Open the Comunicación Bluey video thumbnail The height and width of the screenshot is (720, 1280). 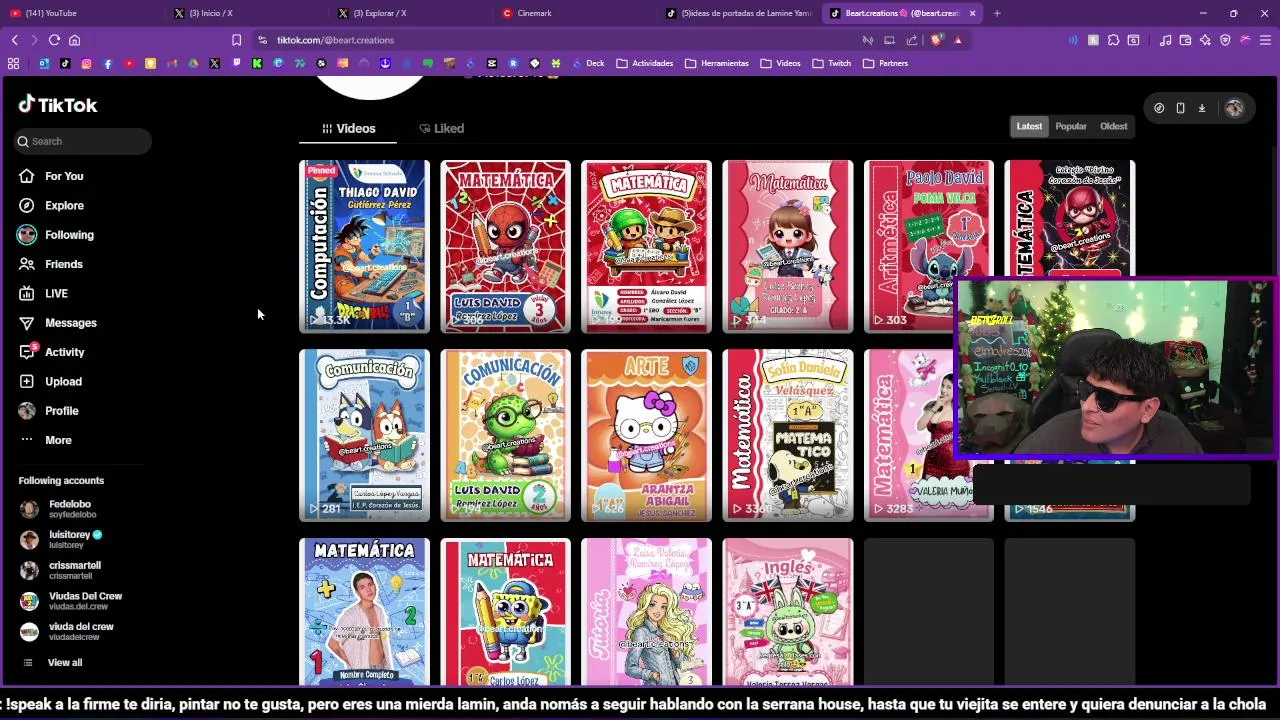(364, 435)
